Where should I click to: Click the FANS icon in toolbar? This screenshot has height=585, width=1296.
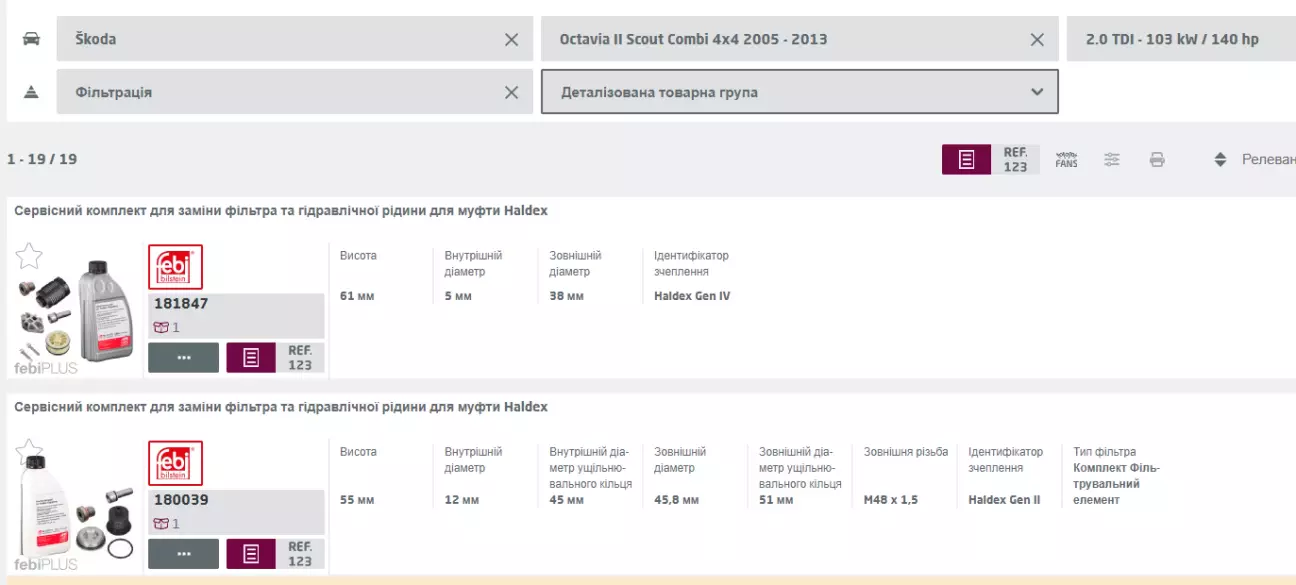pyautogui.click(x=1066, y=160)
